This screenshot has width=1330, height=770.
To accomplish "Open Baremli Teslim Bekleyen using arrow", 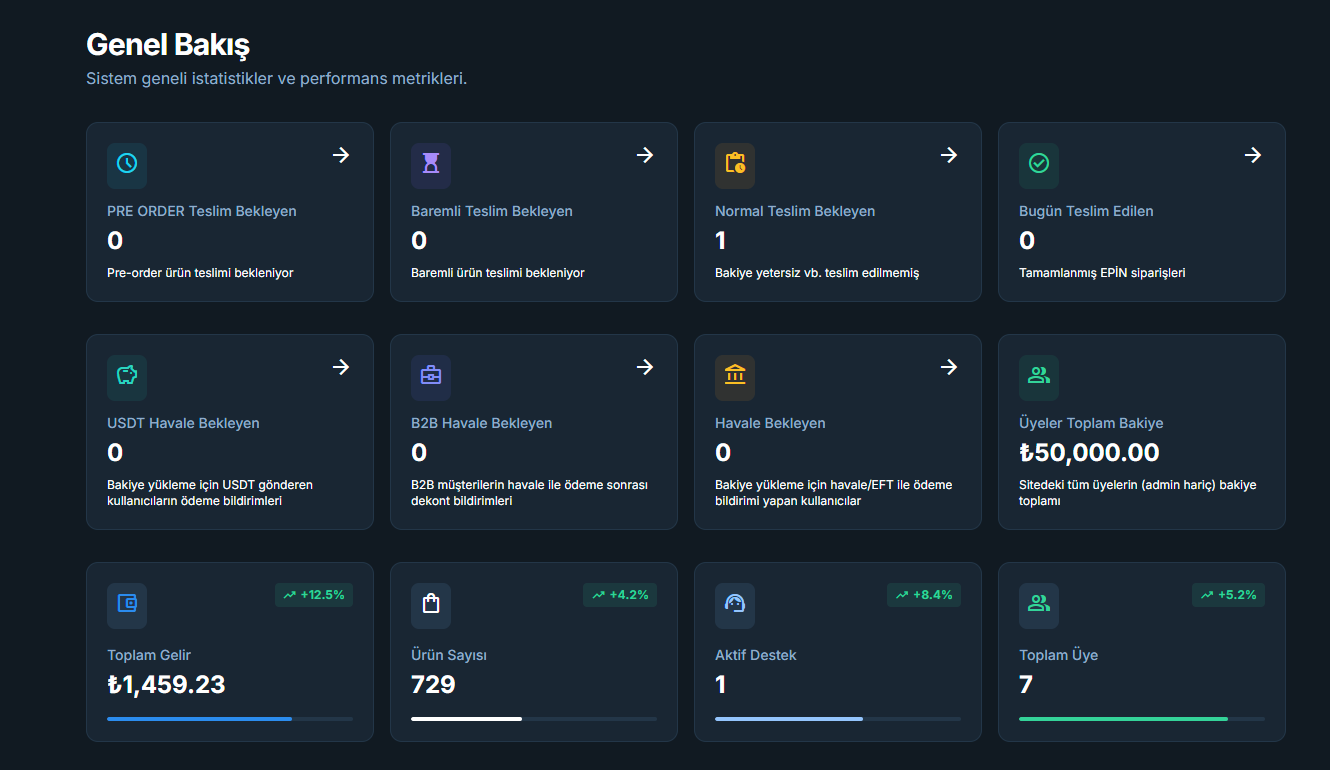I will coord(645,155).
